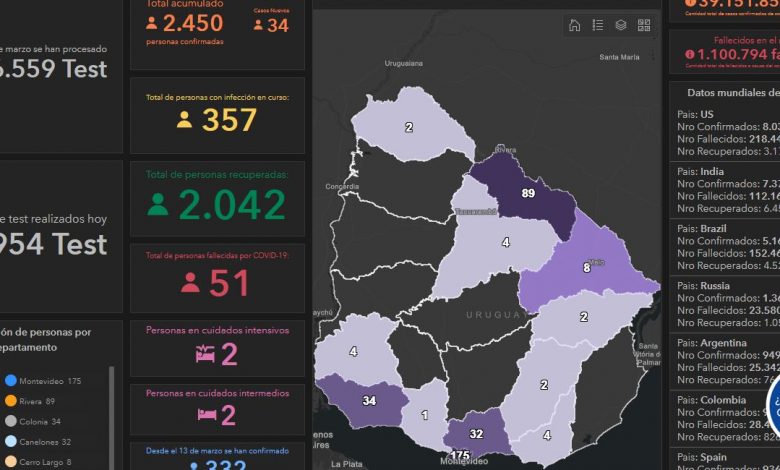Click the orange person icon beside 2.450
The width and height of the screenshot is (780, 470).
coord(152,23)
